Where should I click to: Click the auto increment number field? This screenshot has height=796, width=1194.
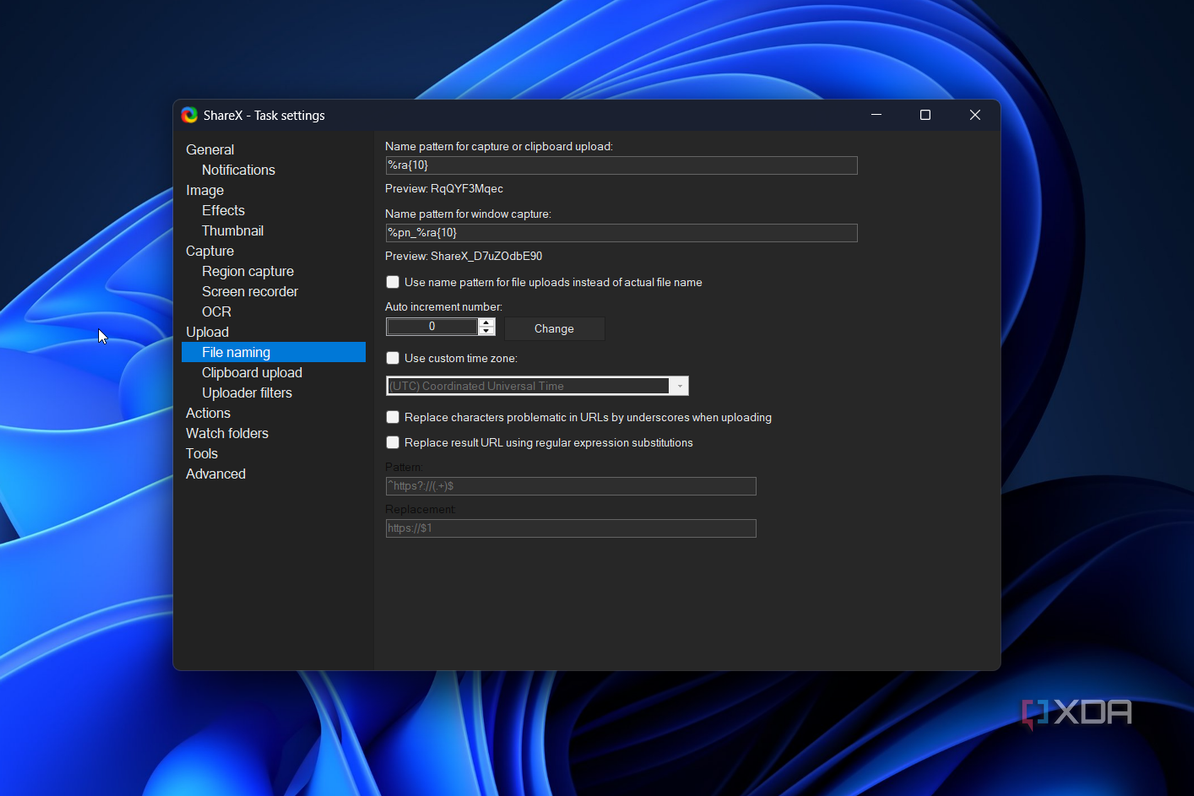click(x=432, y=327)
